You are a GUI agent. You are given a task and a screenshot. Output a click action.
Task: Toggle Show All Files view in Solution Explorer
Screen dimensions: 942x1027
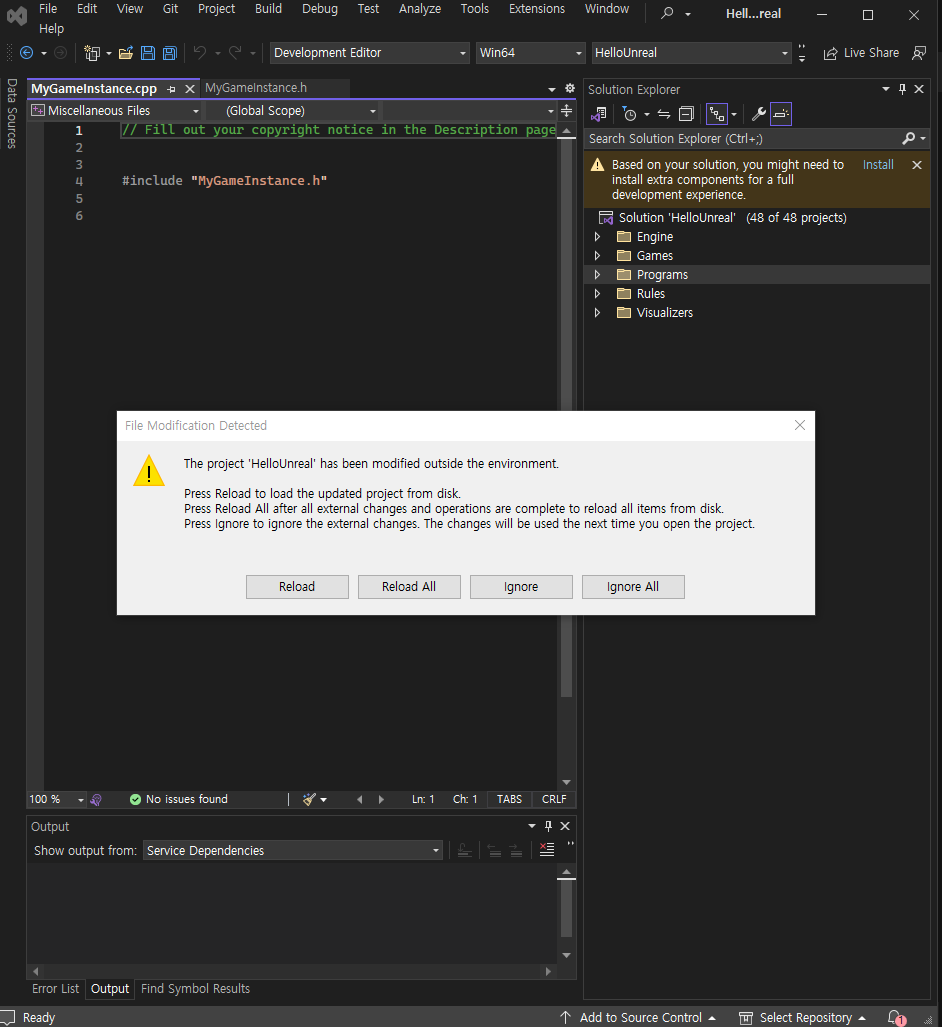pos(717,114)
